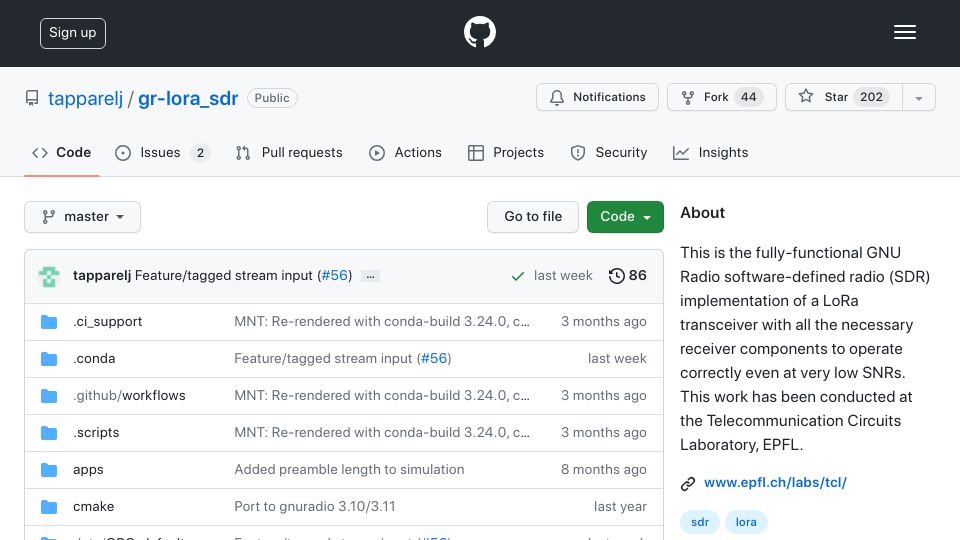Open tapparelj user profile link

(x=86, y=99)
